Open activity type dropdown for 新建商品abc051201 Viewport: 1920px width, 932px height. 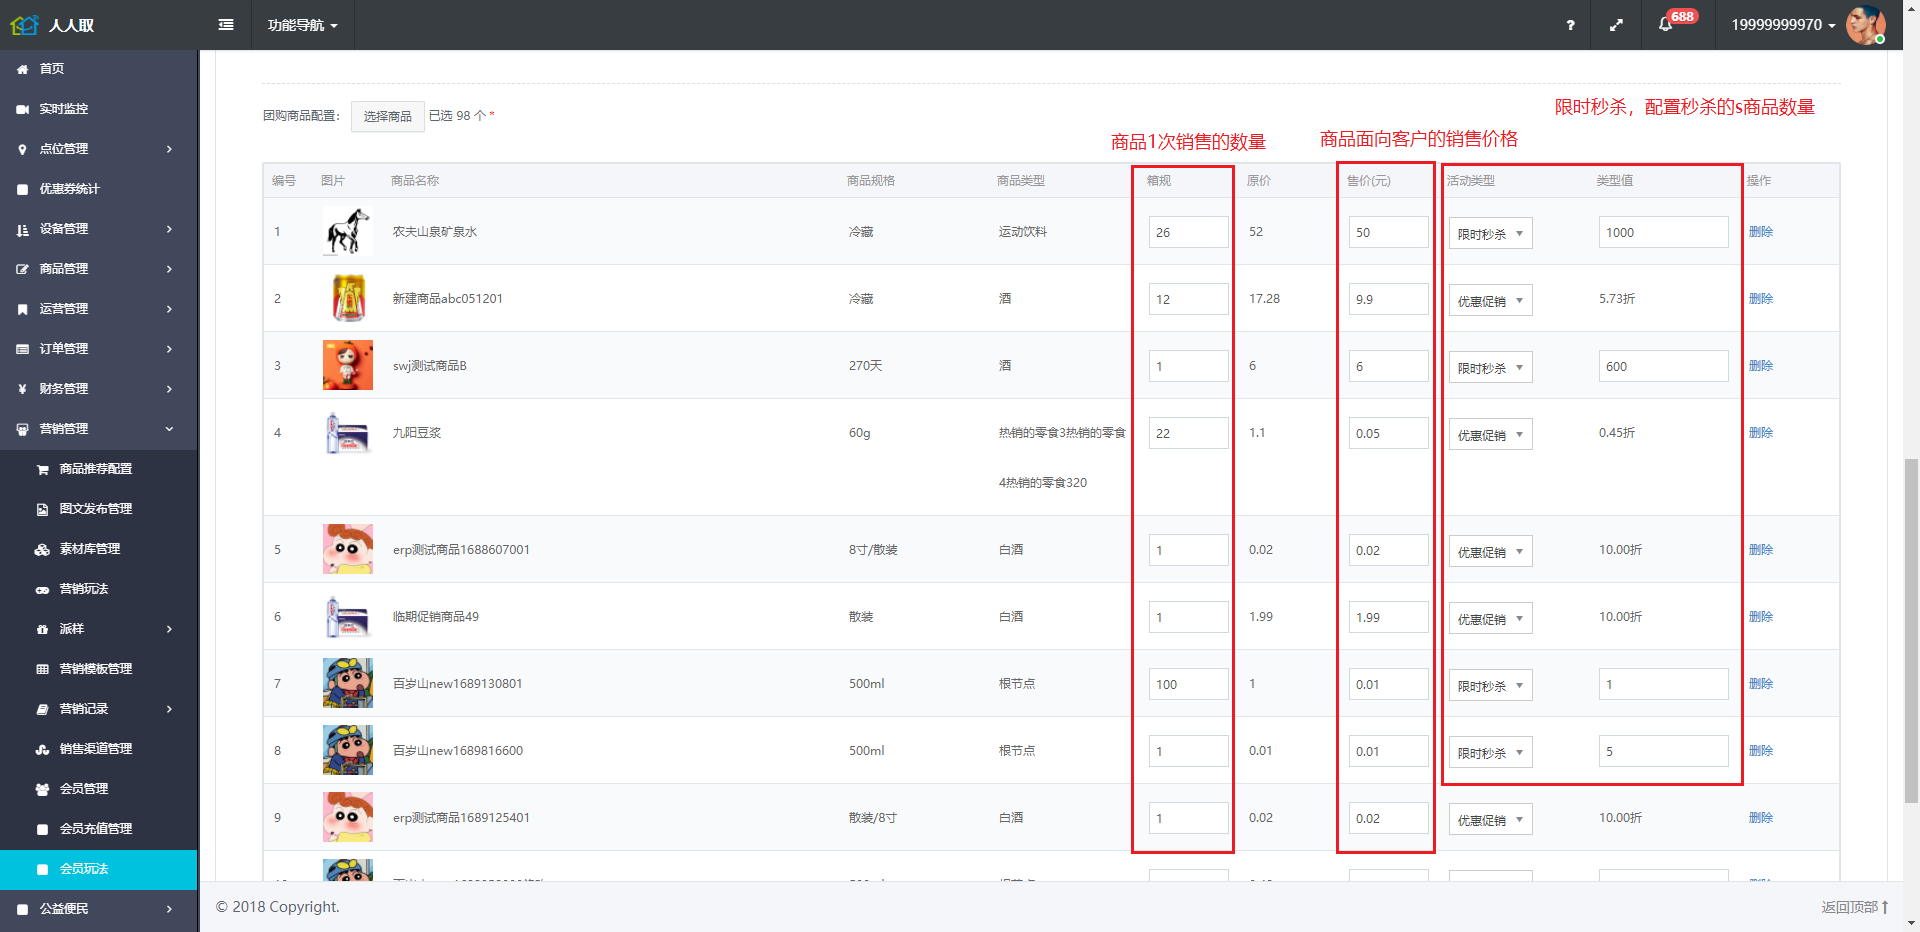pyautogui.click(x=1490, y=300)
